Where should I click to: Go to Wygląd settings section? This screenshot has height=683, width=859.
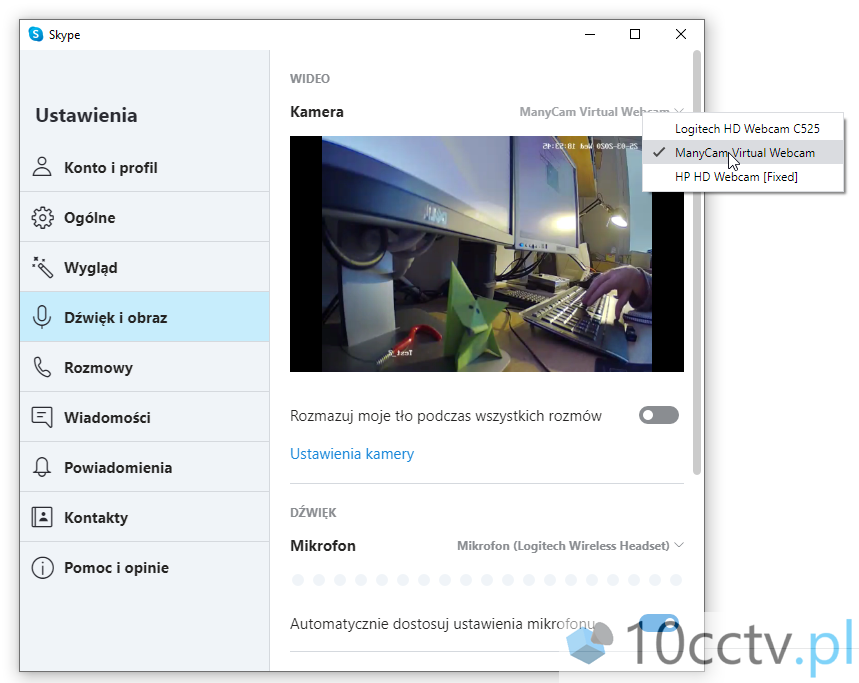coord(145,267)
